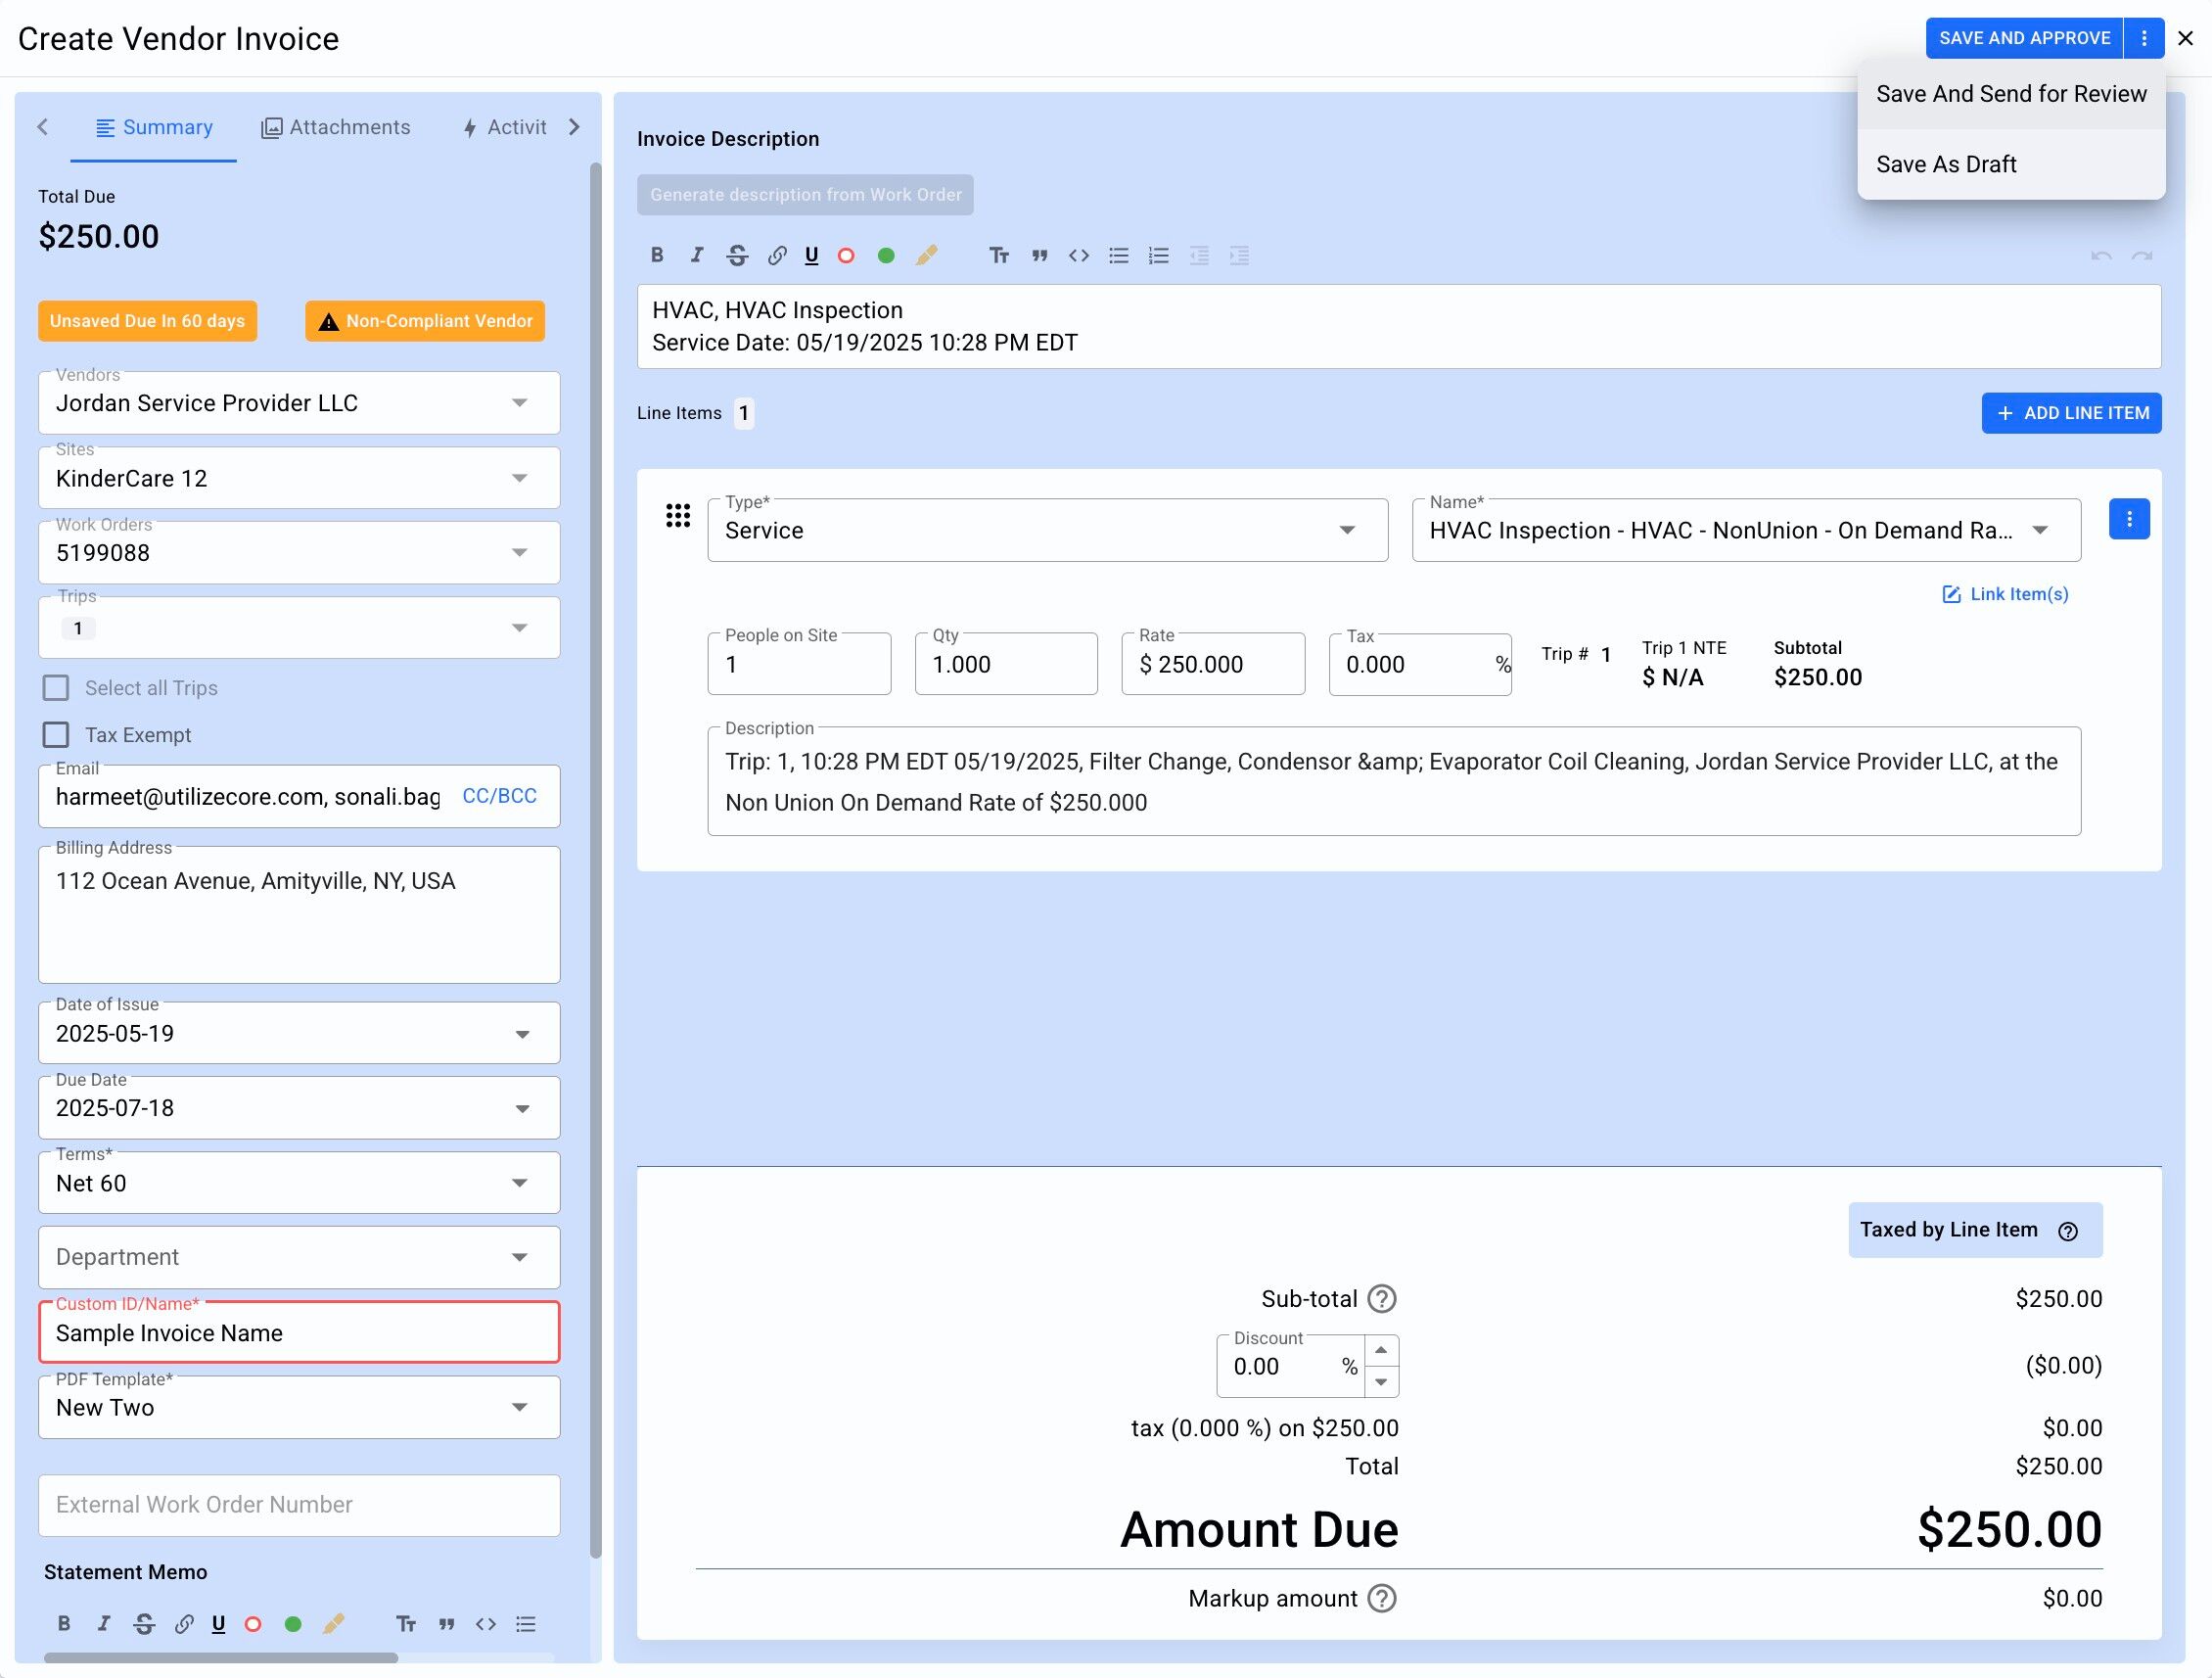Insert link in Invoice Description toolbar
This screenshot has height=1678, width=2212.
(777, 255)
